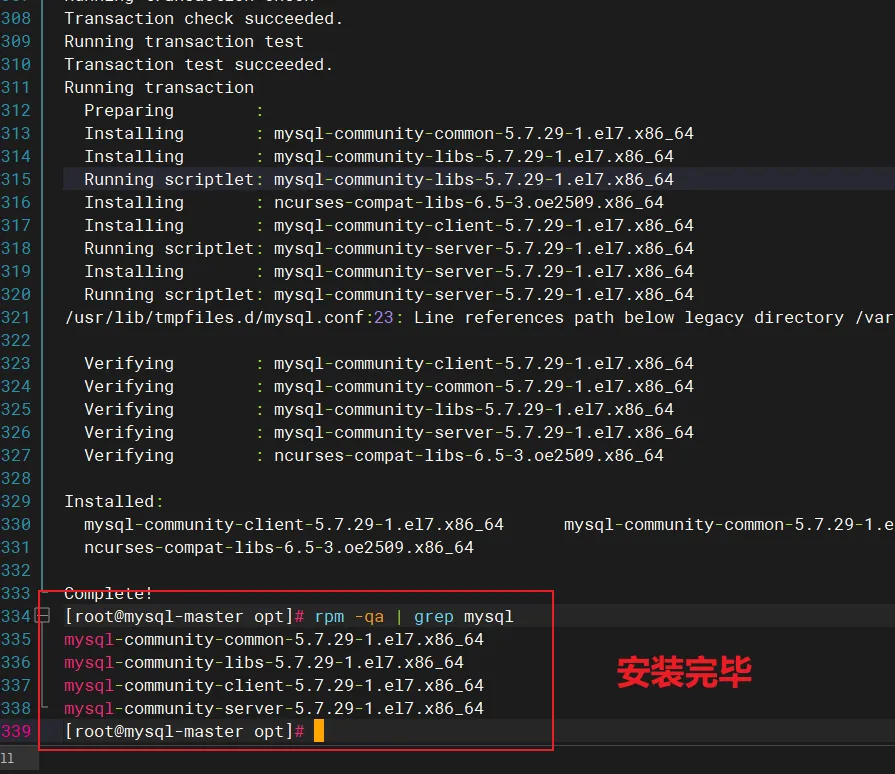Click Running scriptlet mysql-community-server line 318

pos(389,248)
